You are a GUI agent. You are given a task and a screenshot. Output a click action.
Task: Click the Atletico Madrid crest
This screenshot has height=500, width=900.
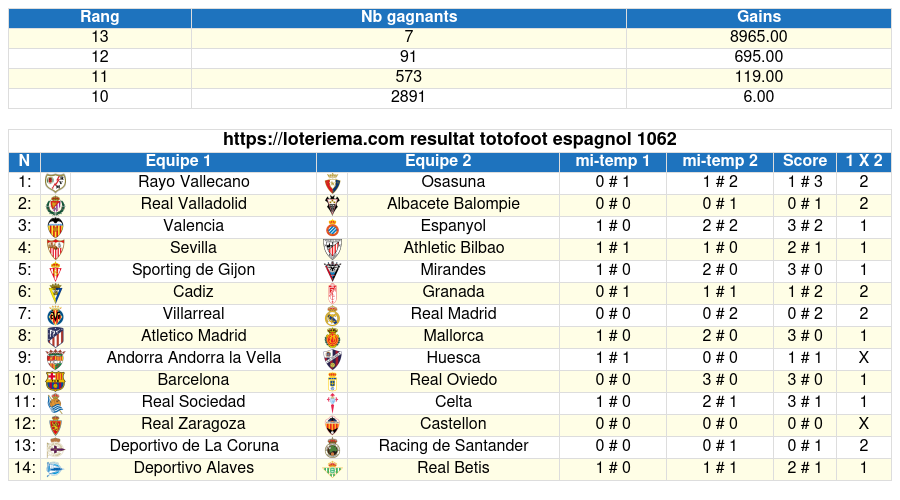(x=56, y=337)
